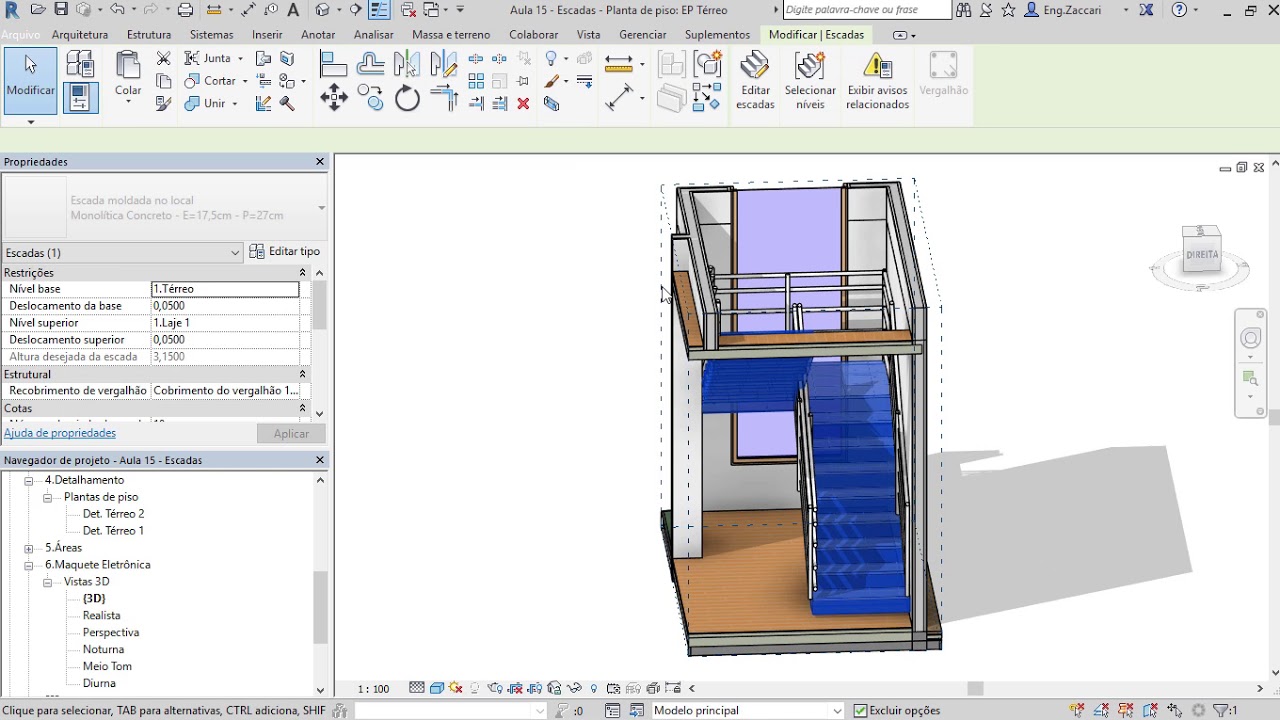This screenshot has width=1280, height=720.
Task: Click the Editar tipo button
Action: 285,252
